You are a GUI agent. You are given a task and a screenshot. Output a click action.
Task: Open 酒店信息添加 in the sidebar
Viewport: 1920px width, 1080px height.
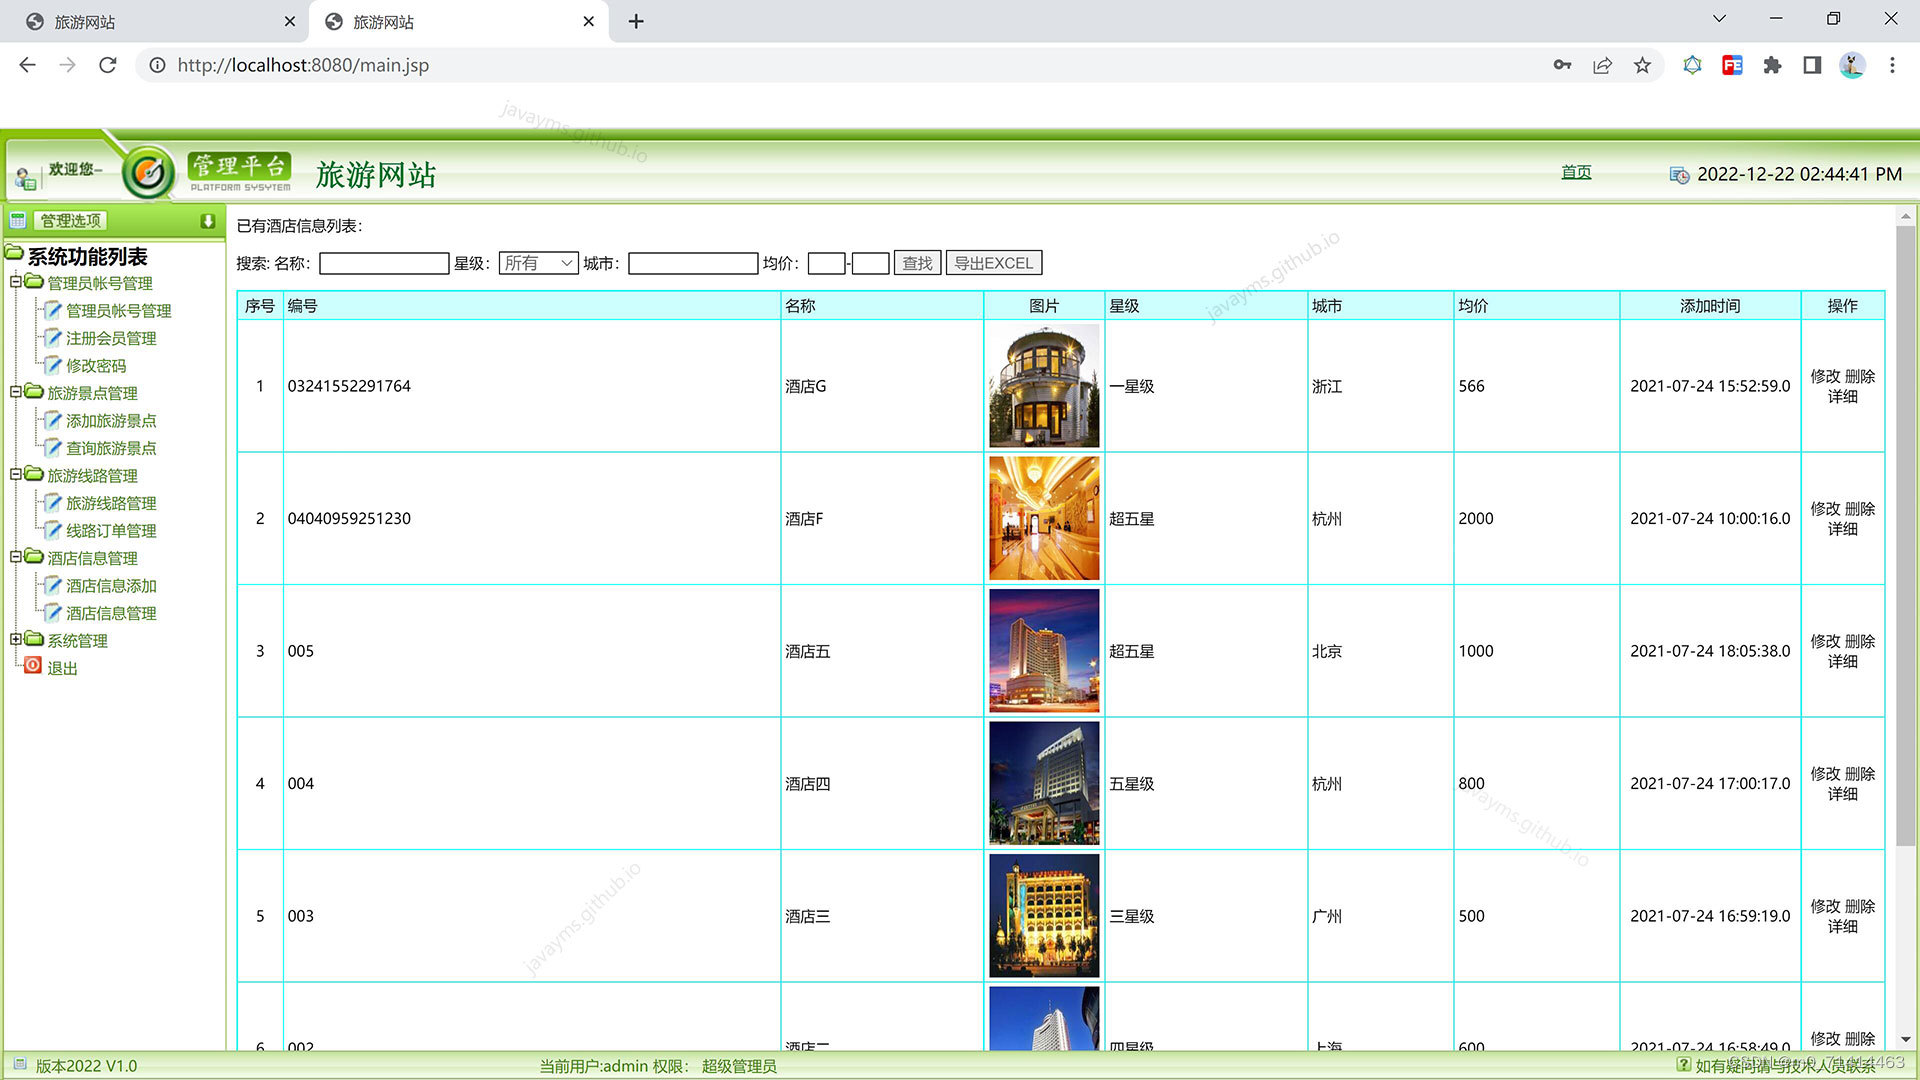tap(111, 586)
